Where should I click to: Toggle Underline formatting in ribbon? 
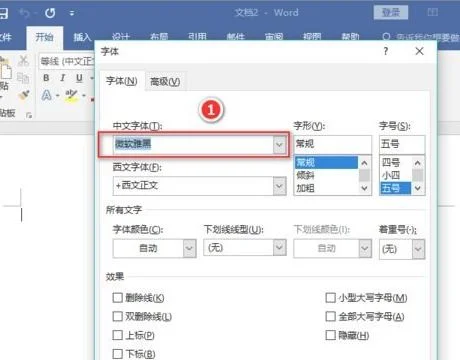coord(79,78)
